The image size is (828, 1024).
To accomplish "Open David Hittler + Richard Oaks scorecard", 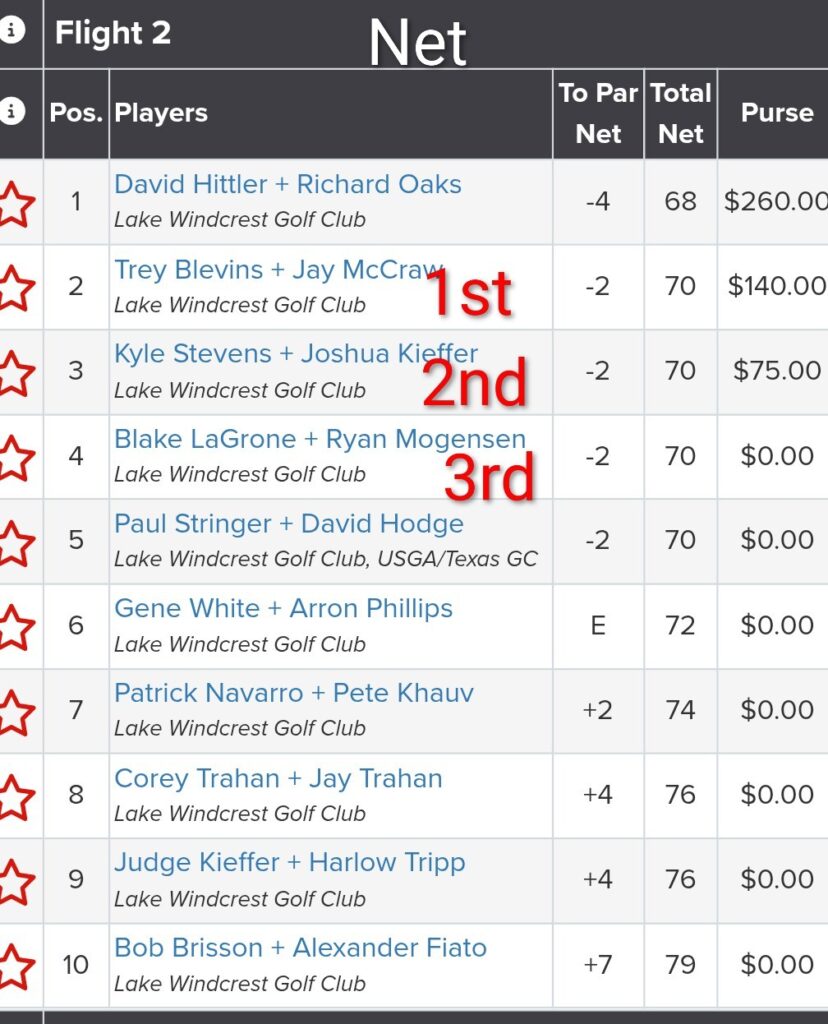I will (x=288, y=185).
